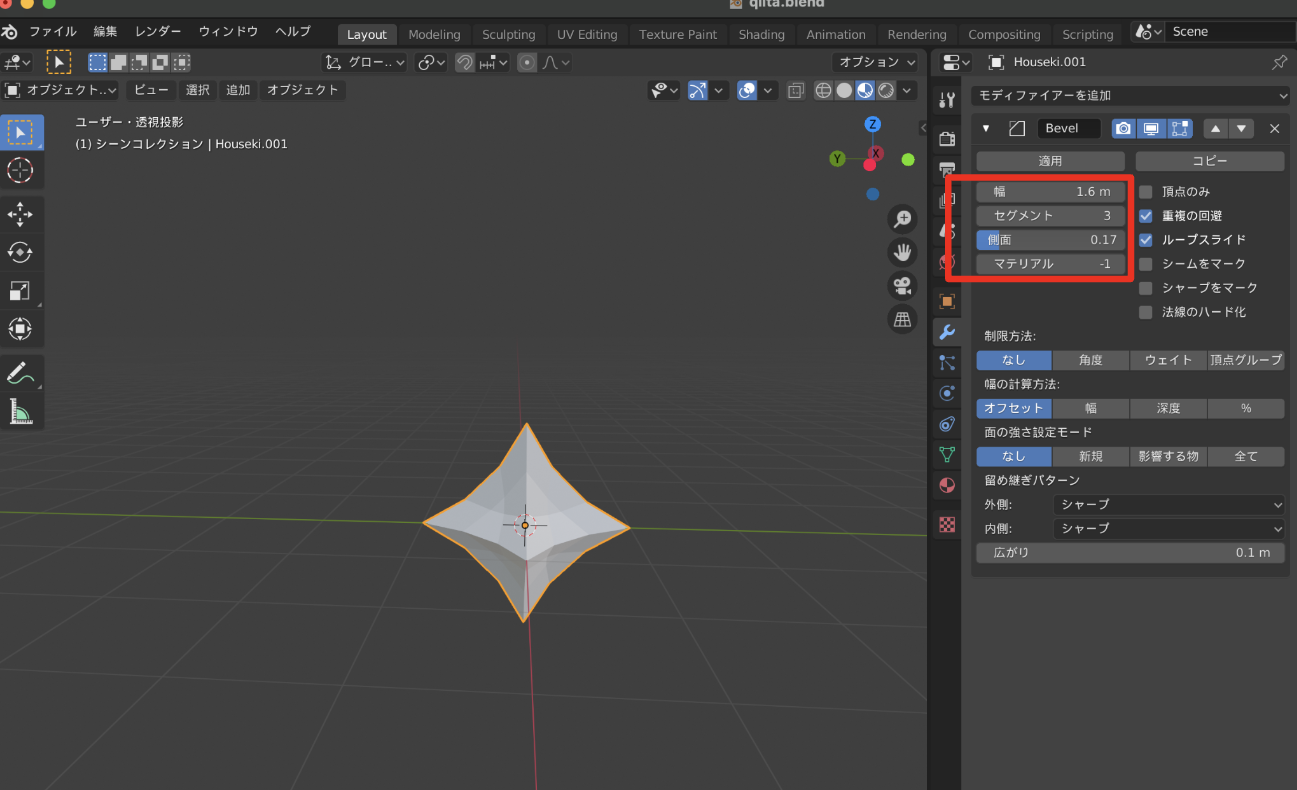This screenshot has width=1297, height=790.
Task: Open the Physics properties tab
Action: [x=946, y=393]
